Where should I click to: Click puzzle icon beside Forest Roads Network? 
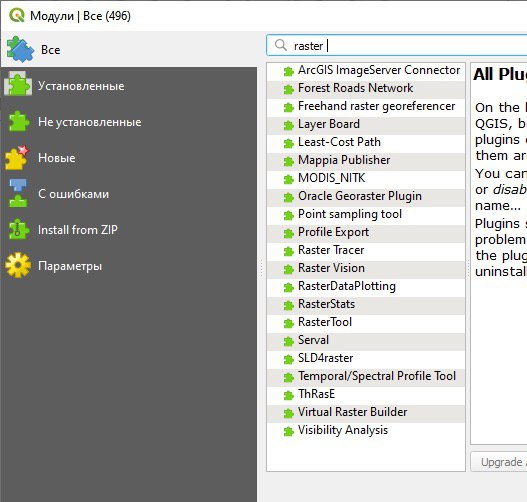click(x=288, y=89)
